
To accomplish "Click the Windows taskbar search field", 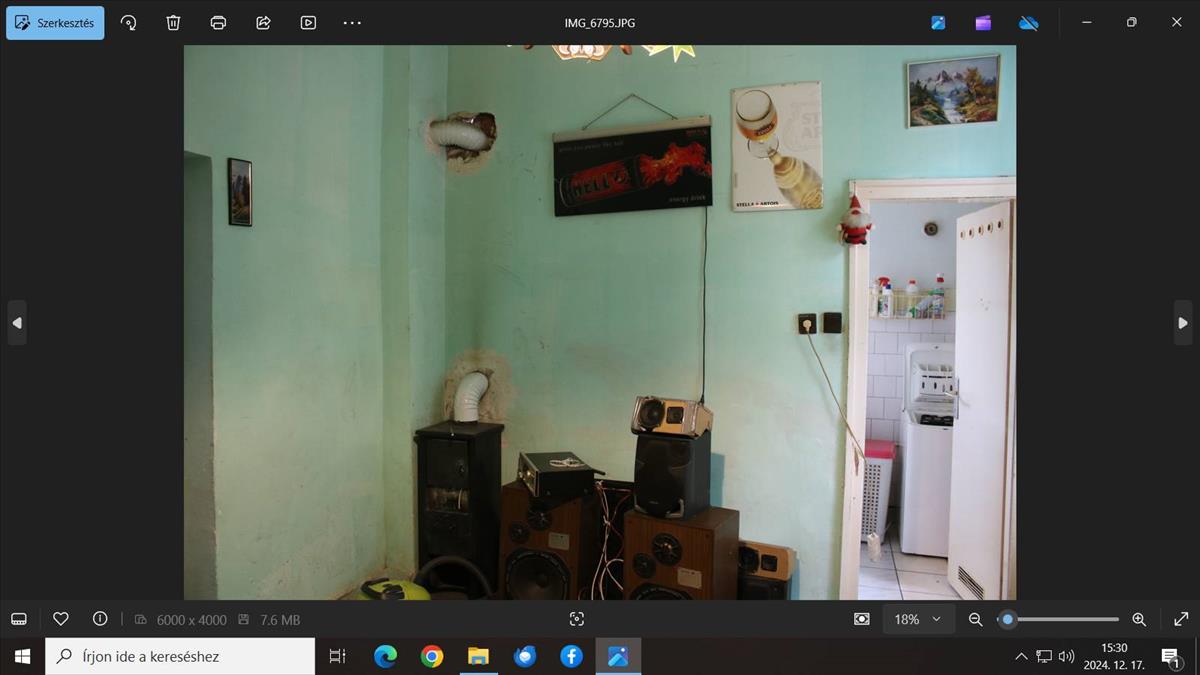I will (x=180, y=656).
